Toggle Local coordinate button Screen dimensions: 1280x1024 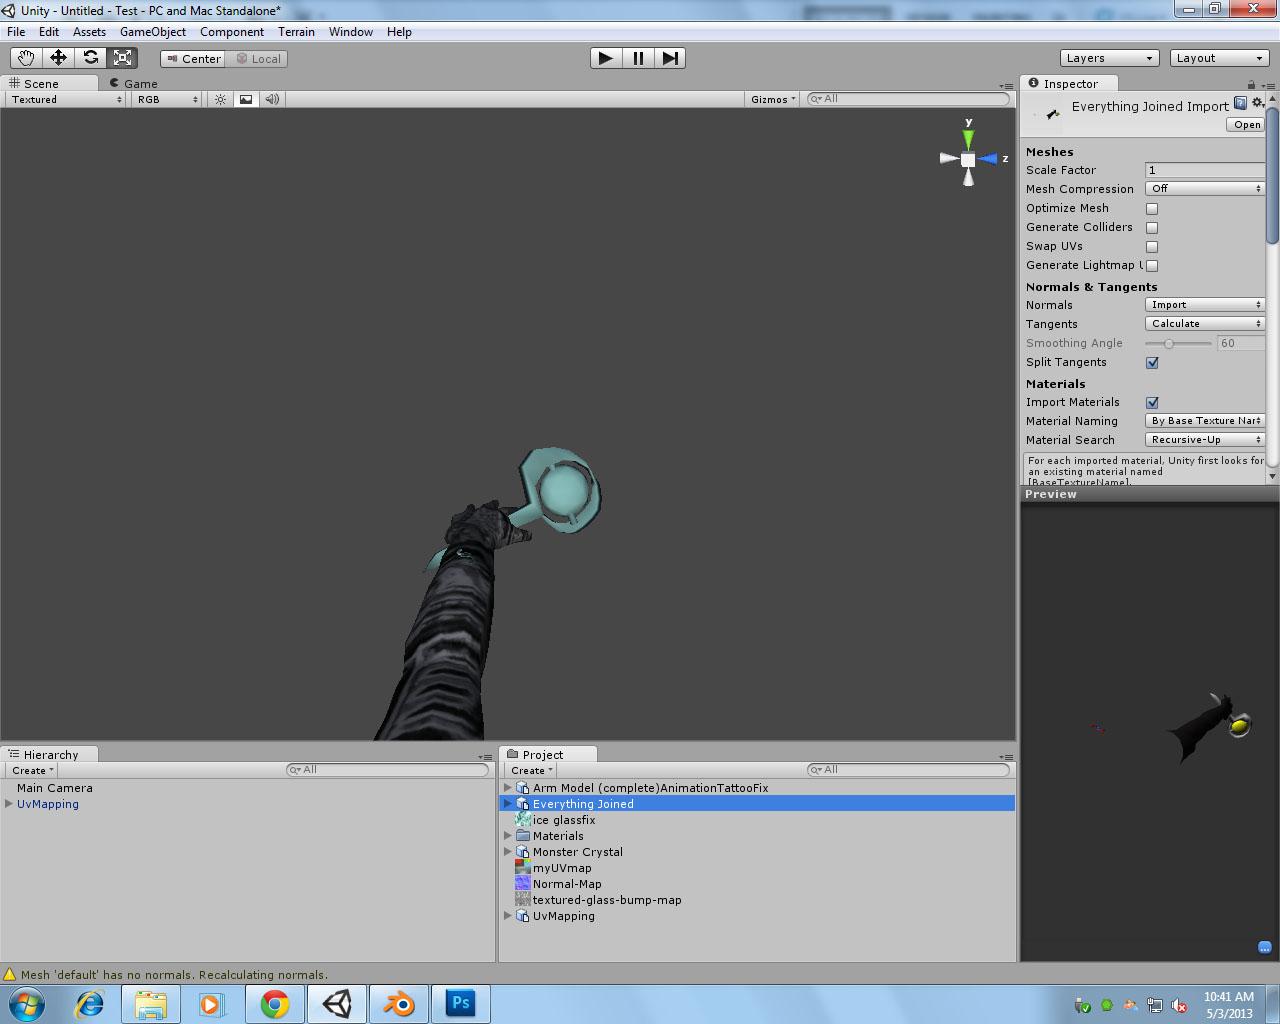coord(257,59)
